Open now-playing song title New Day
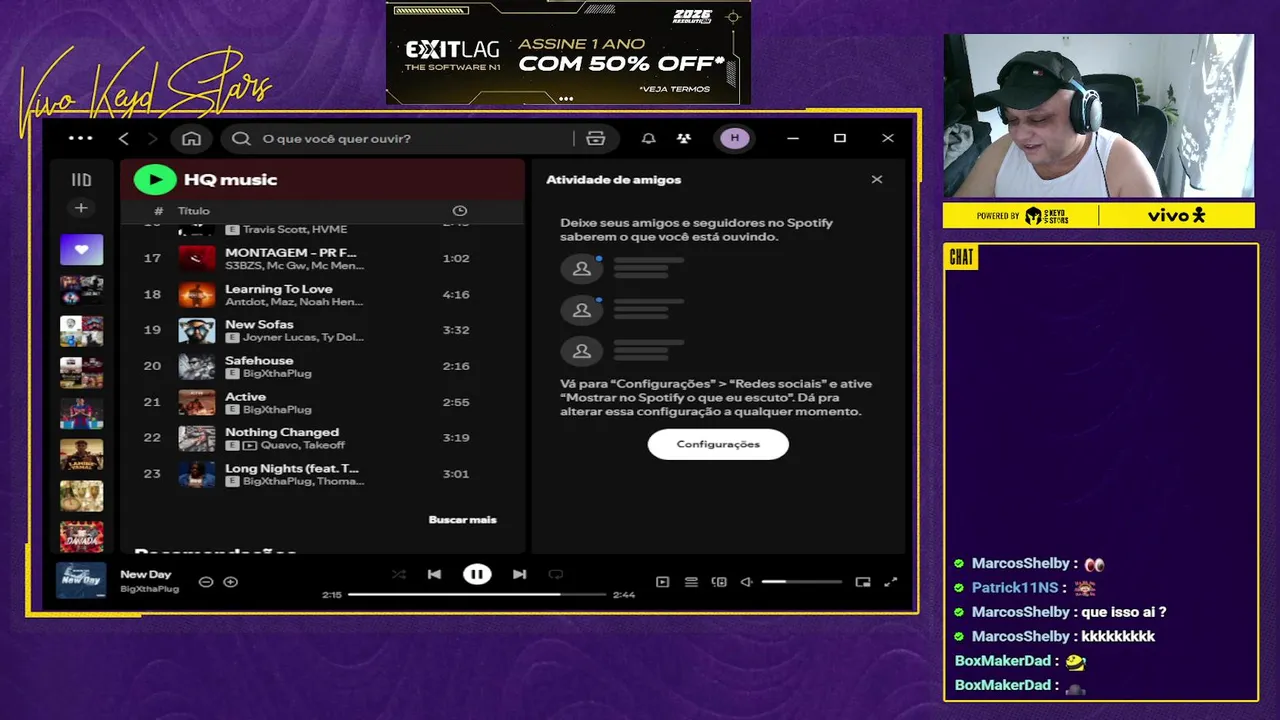1280x720 pixels. [146, 574]
